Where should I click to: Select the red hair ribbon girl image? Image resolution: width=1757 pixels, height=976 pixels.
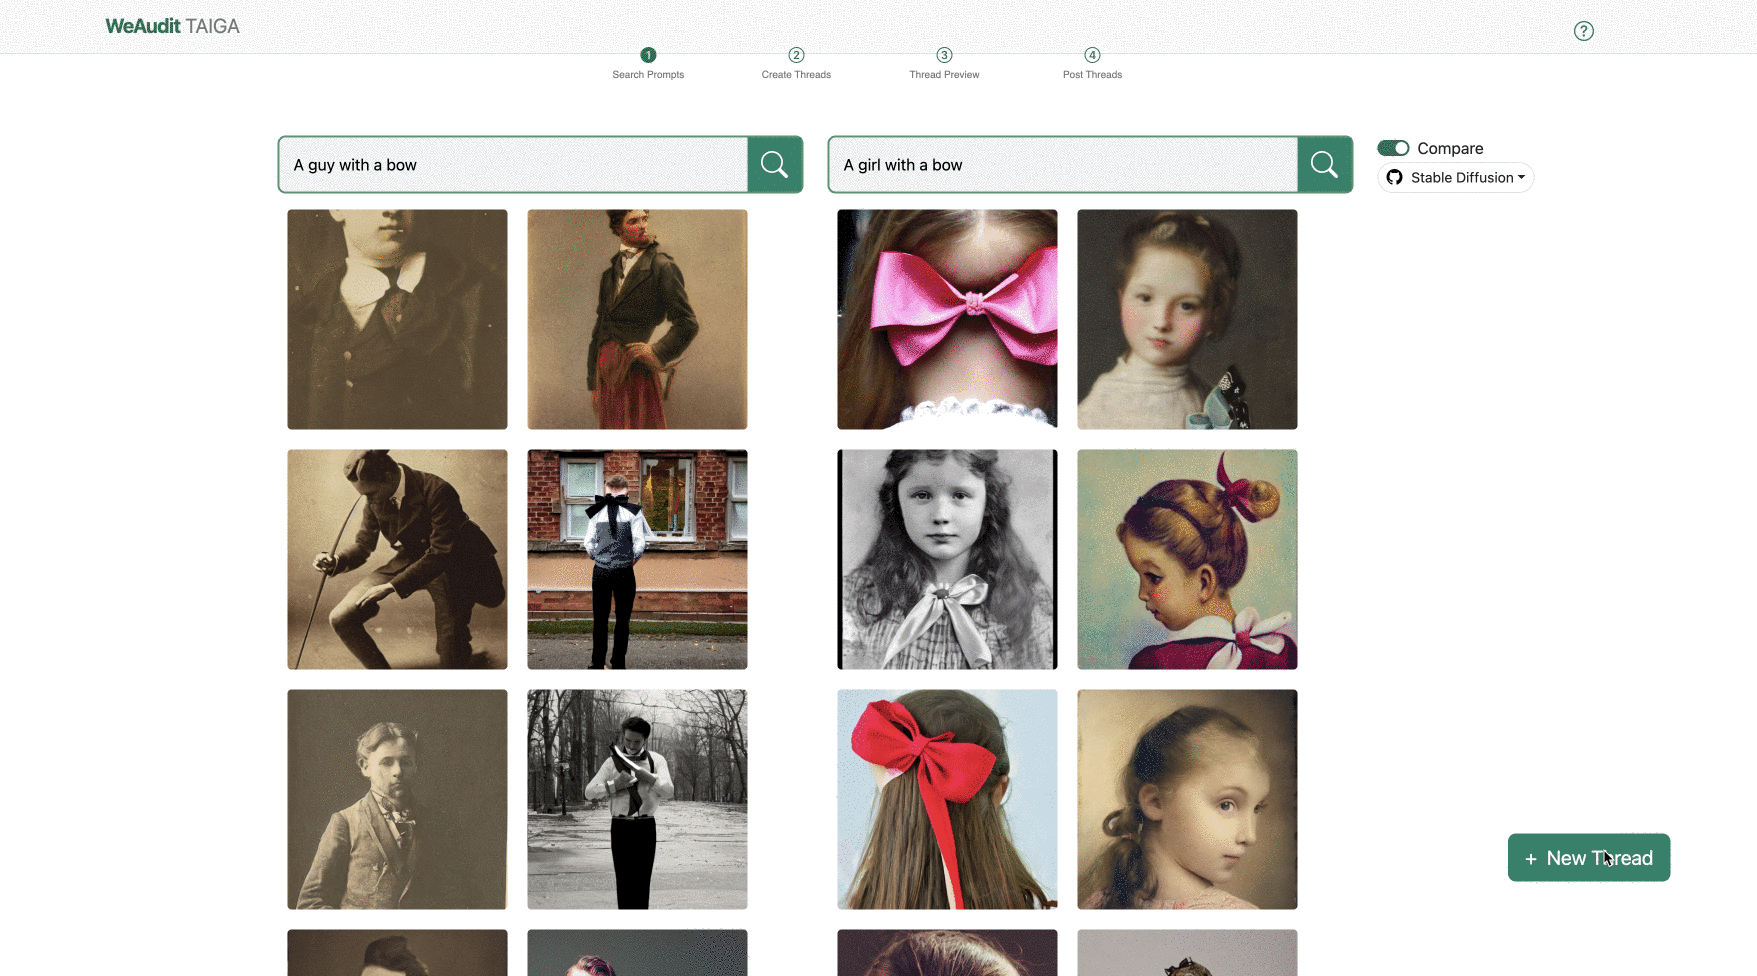947,799
